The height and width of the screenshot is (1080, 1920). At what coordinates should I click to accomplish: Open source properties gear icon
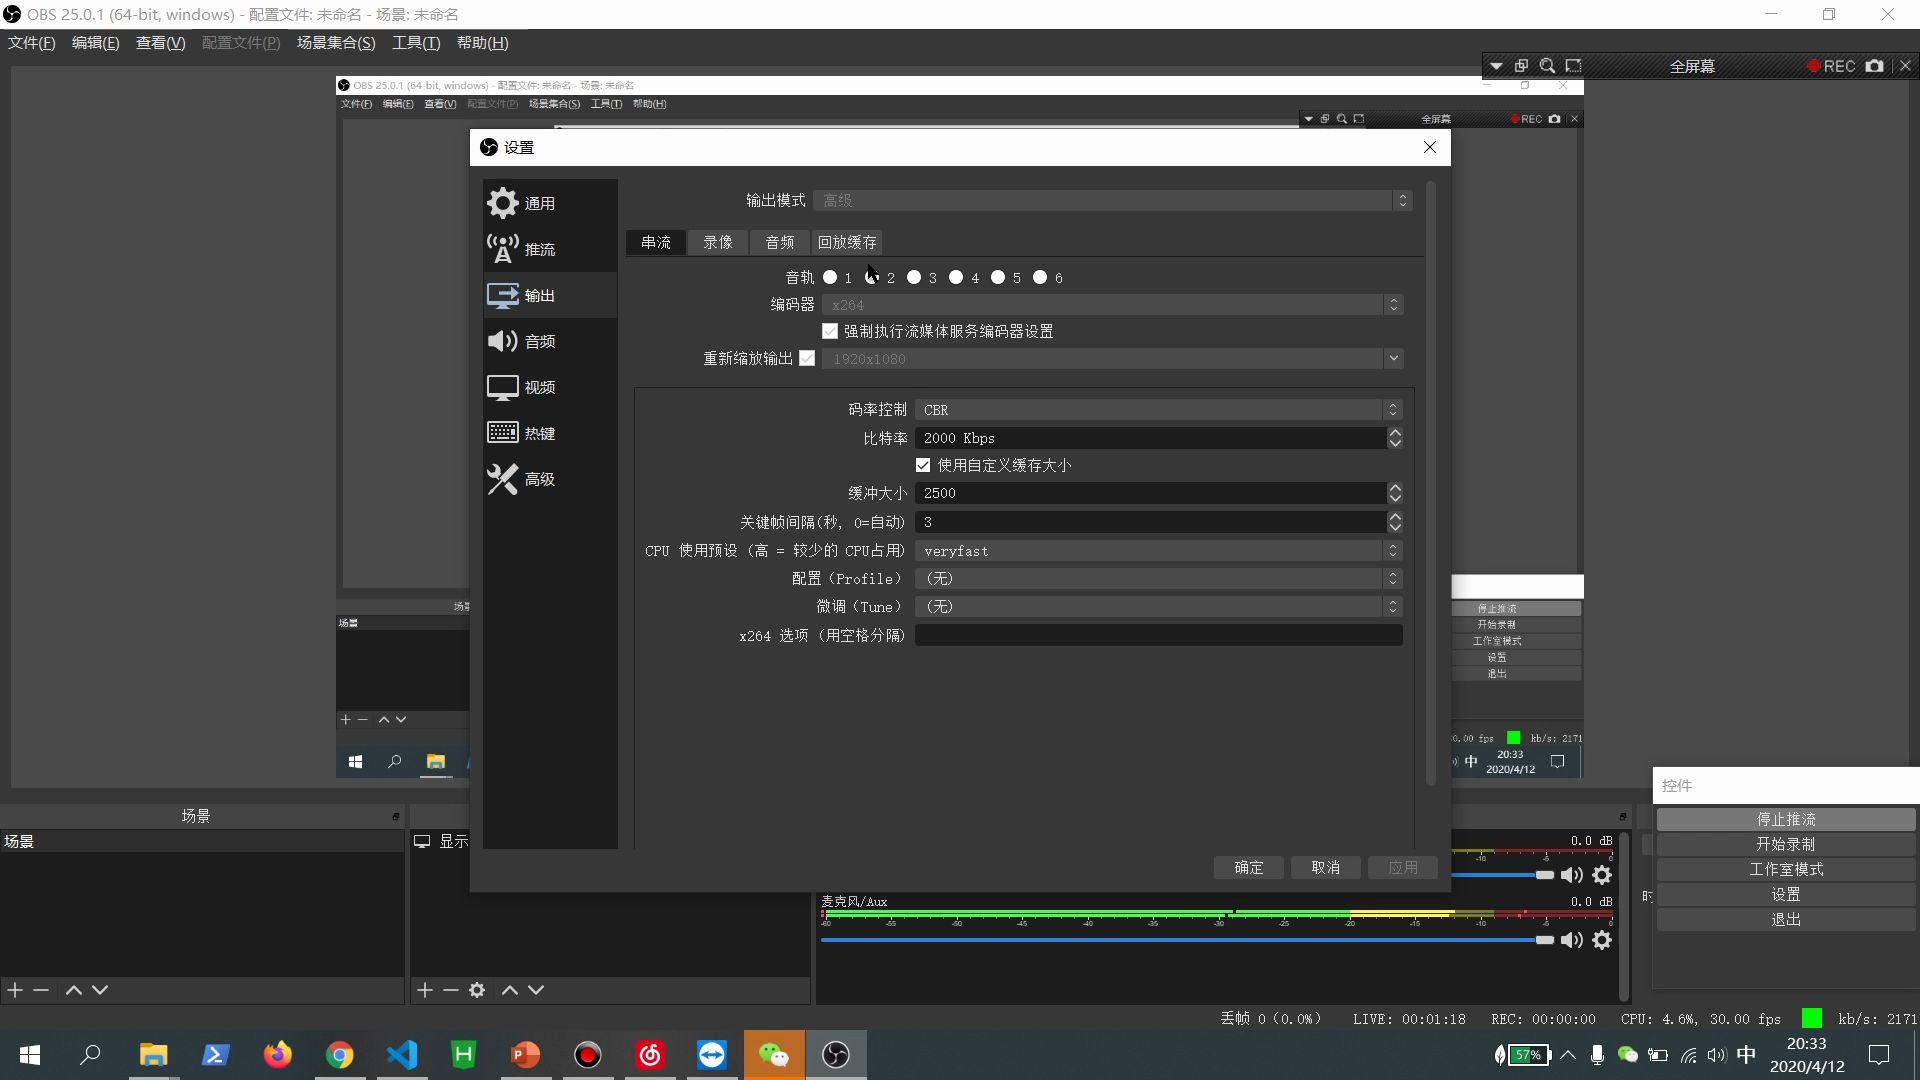(x=477, y=990)
